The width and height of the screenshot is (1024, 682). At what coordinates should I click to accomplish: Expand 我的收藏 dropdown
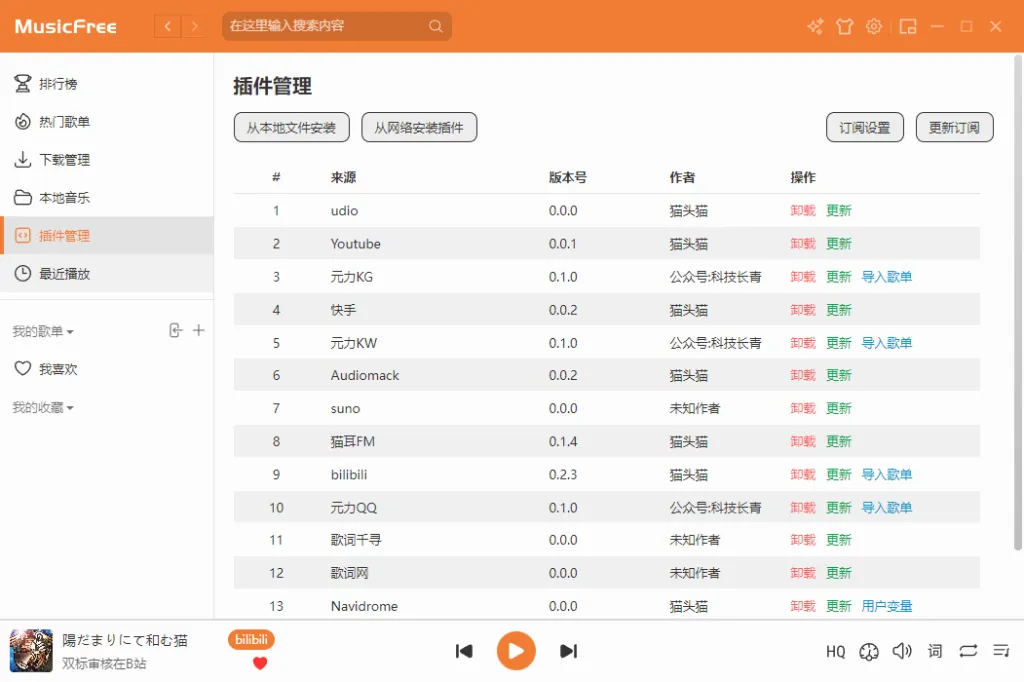(x=43, y=408)
